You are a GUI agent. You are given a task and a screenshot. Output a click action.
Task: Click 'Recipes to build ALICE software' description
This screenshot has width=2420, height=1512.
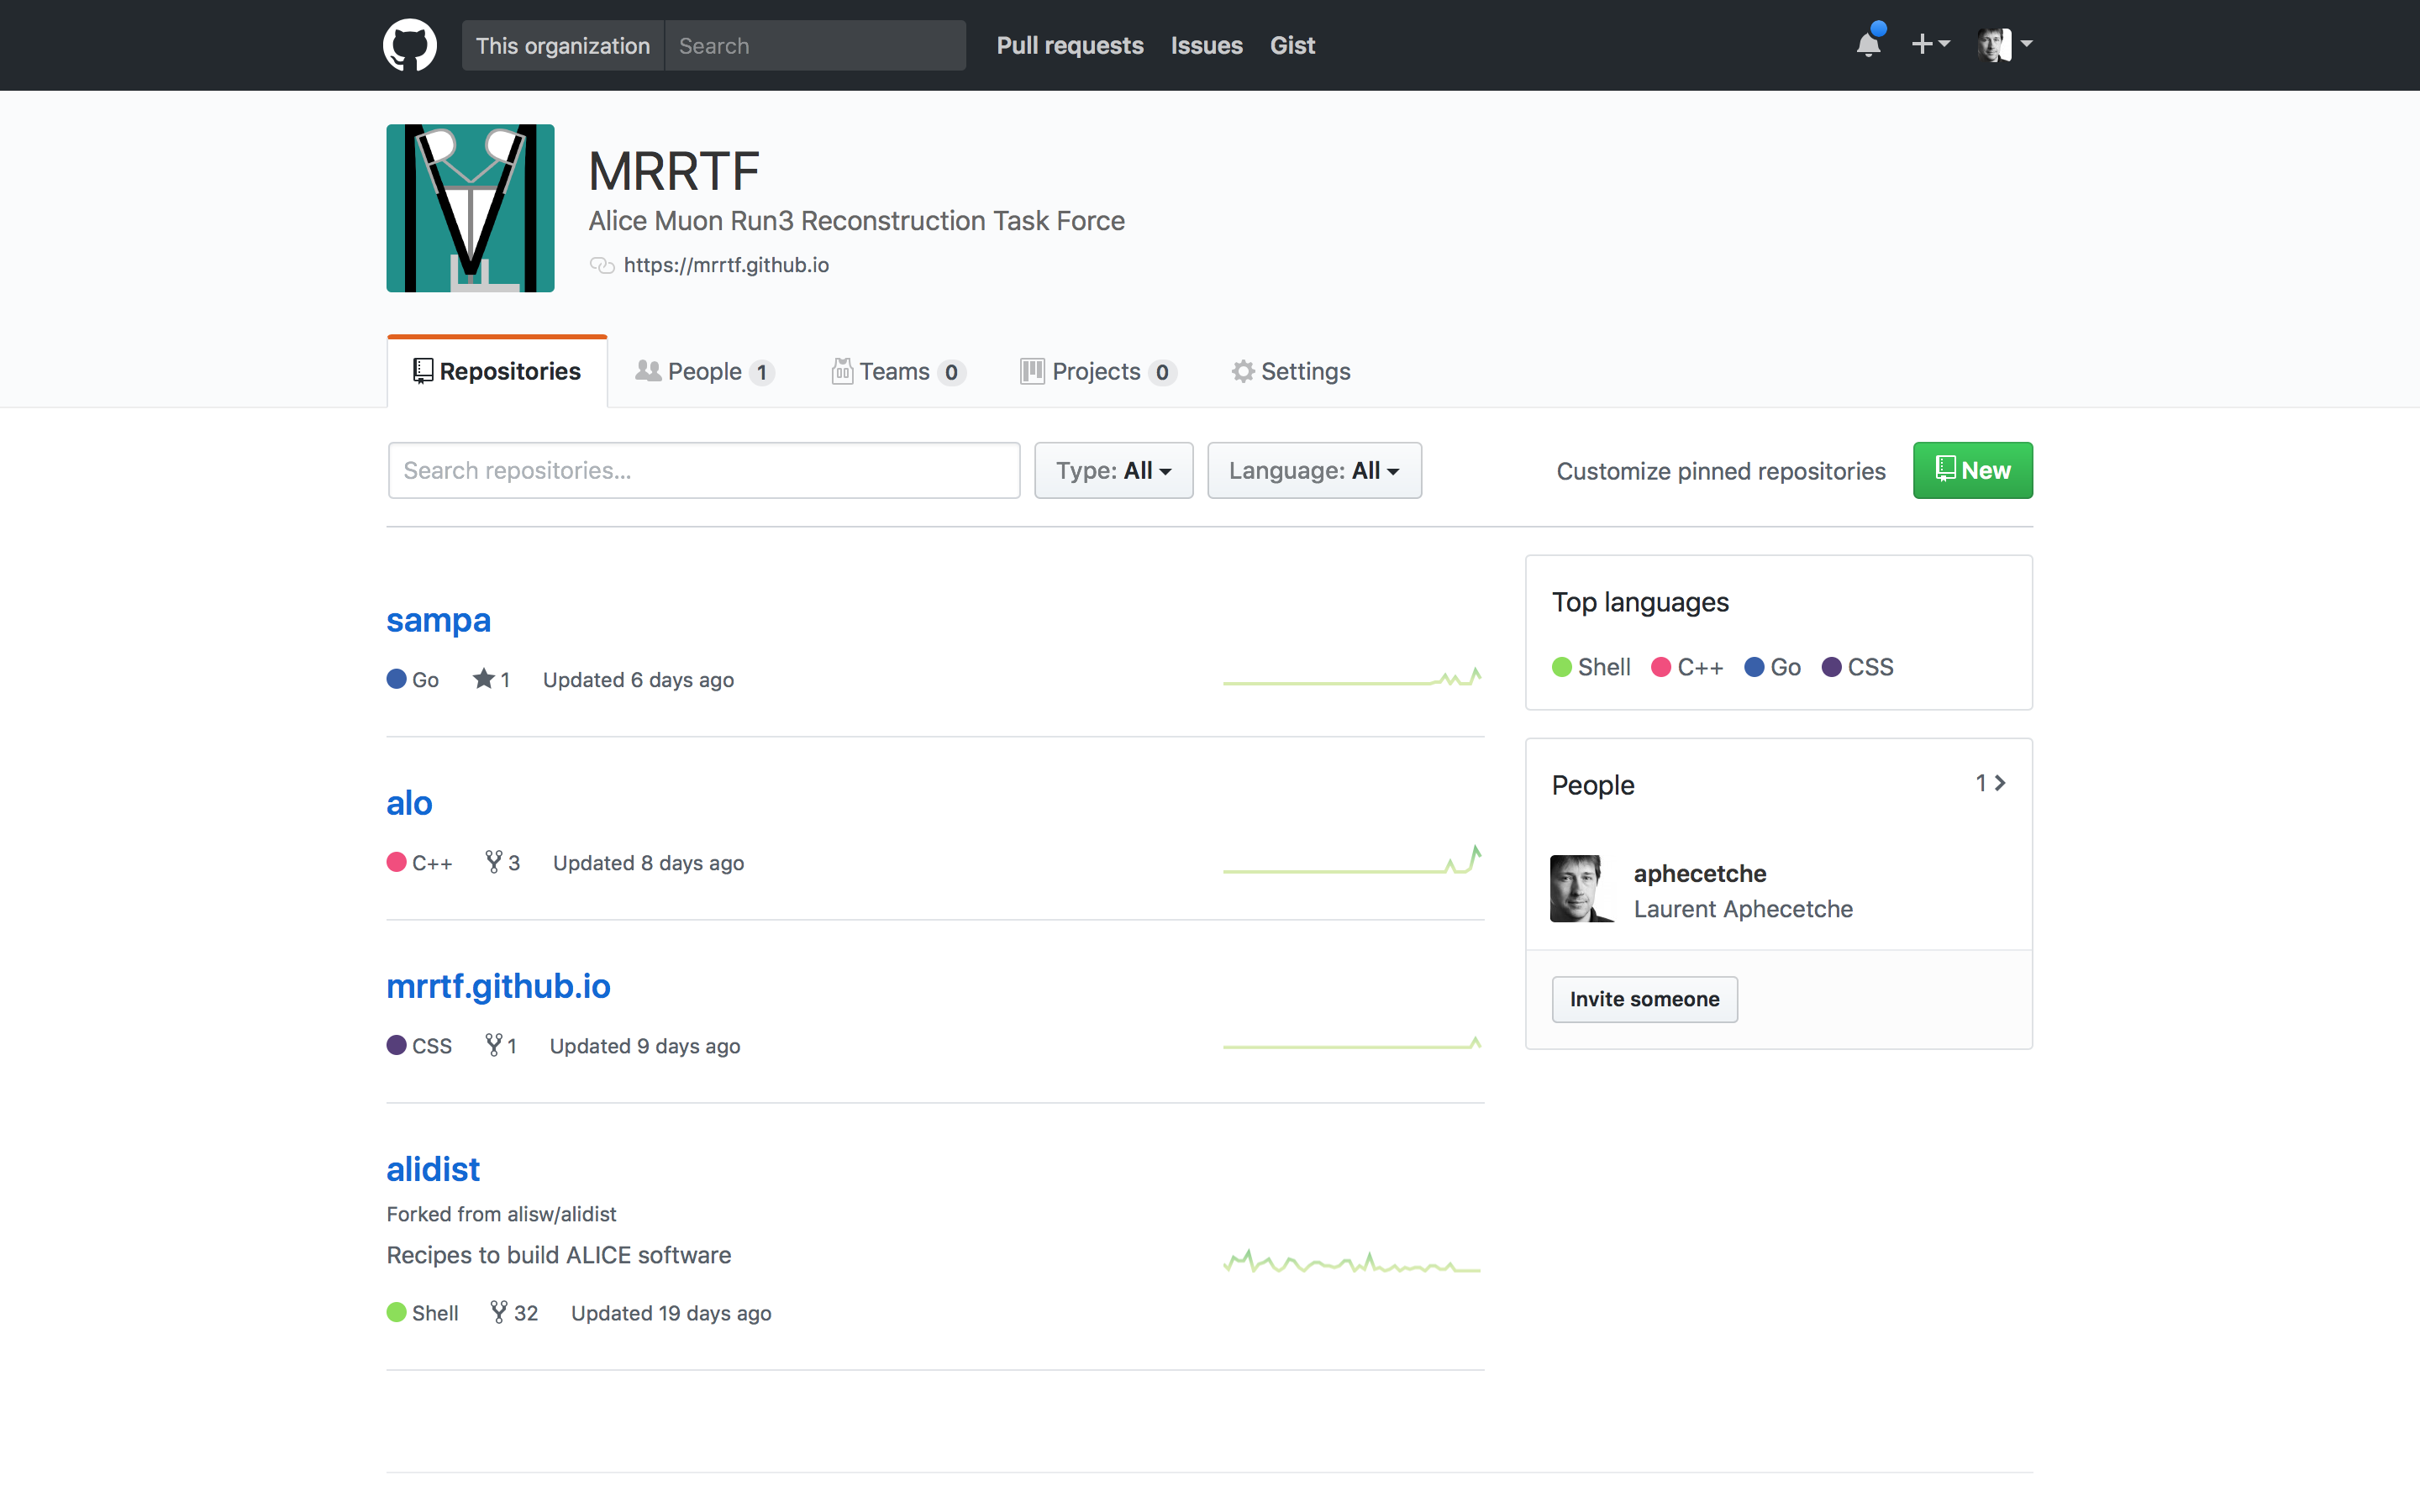tap(559, 1255)
